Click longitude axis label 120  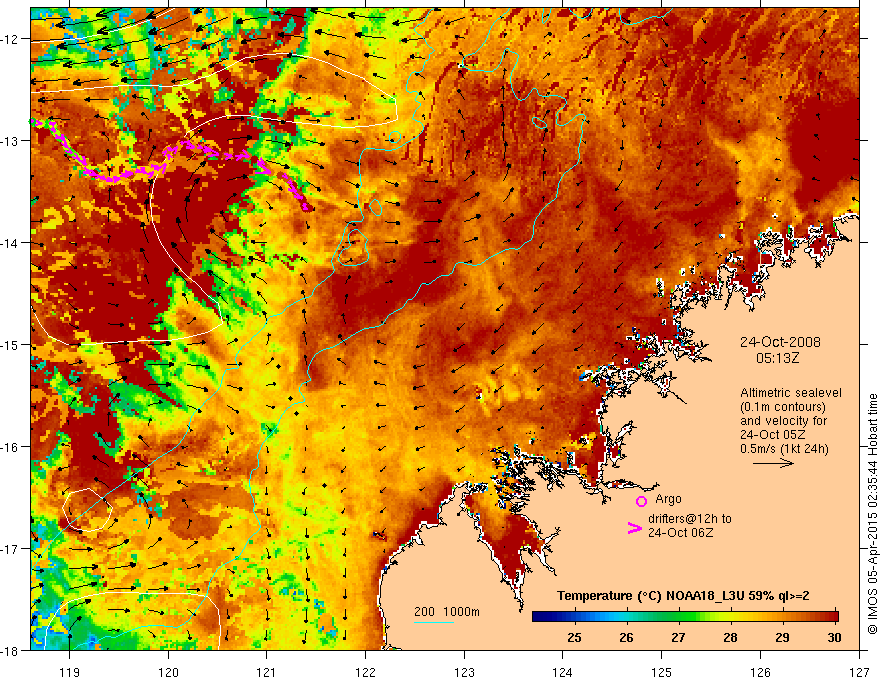tap(168, 672)
